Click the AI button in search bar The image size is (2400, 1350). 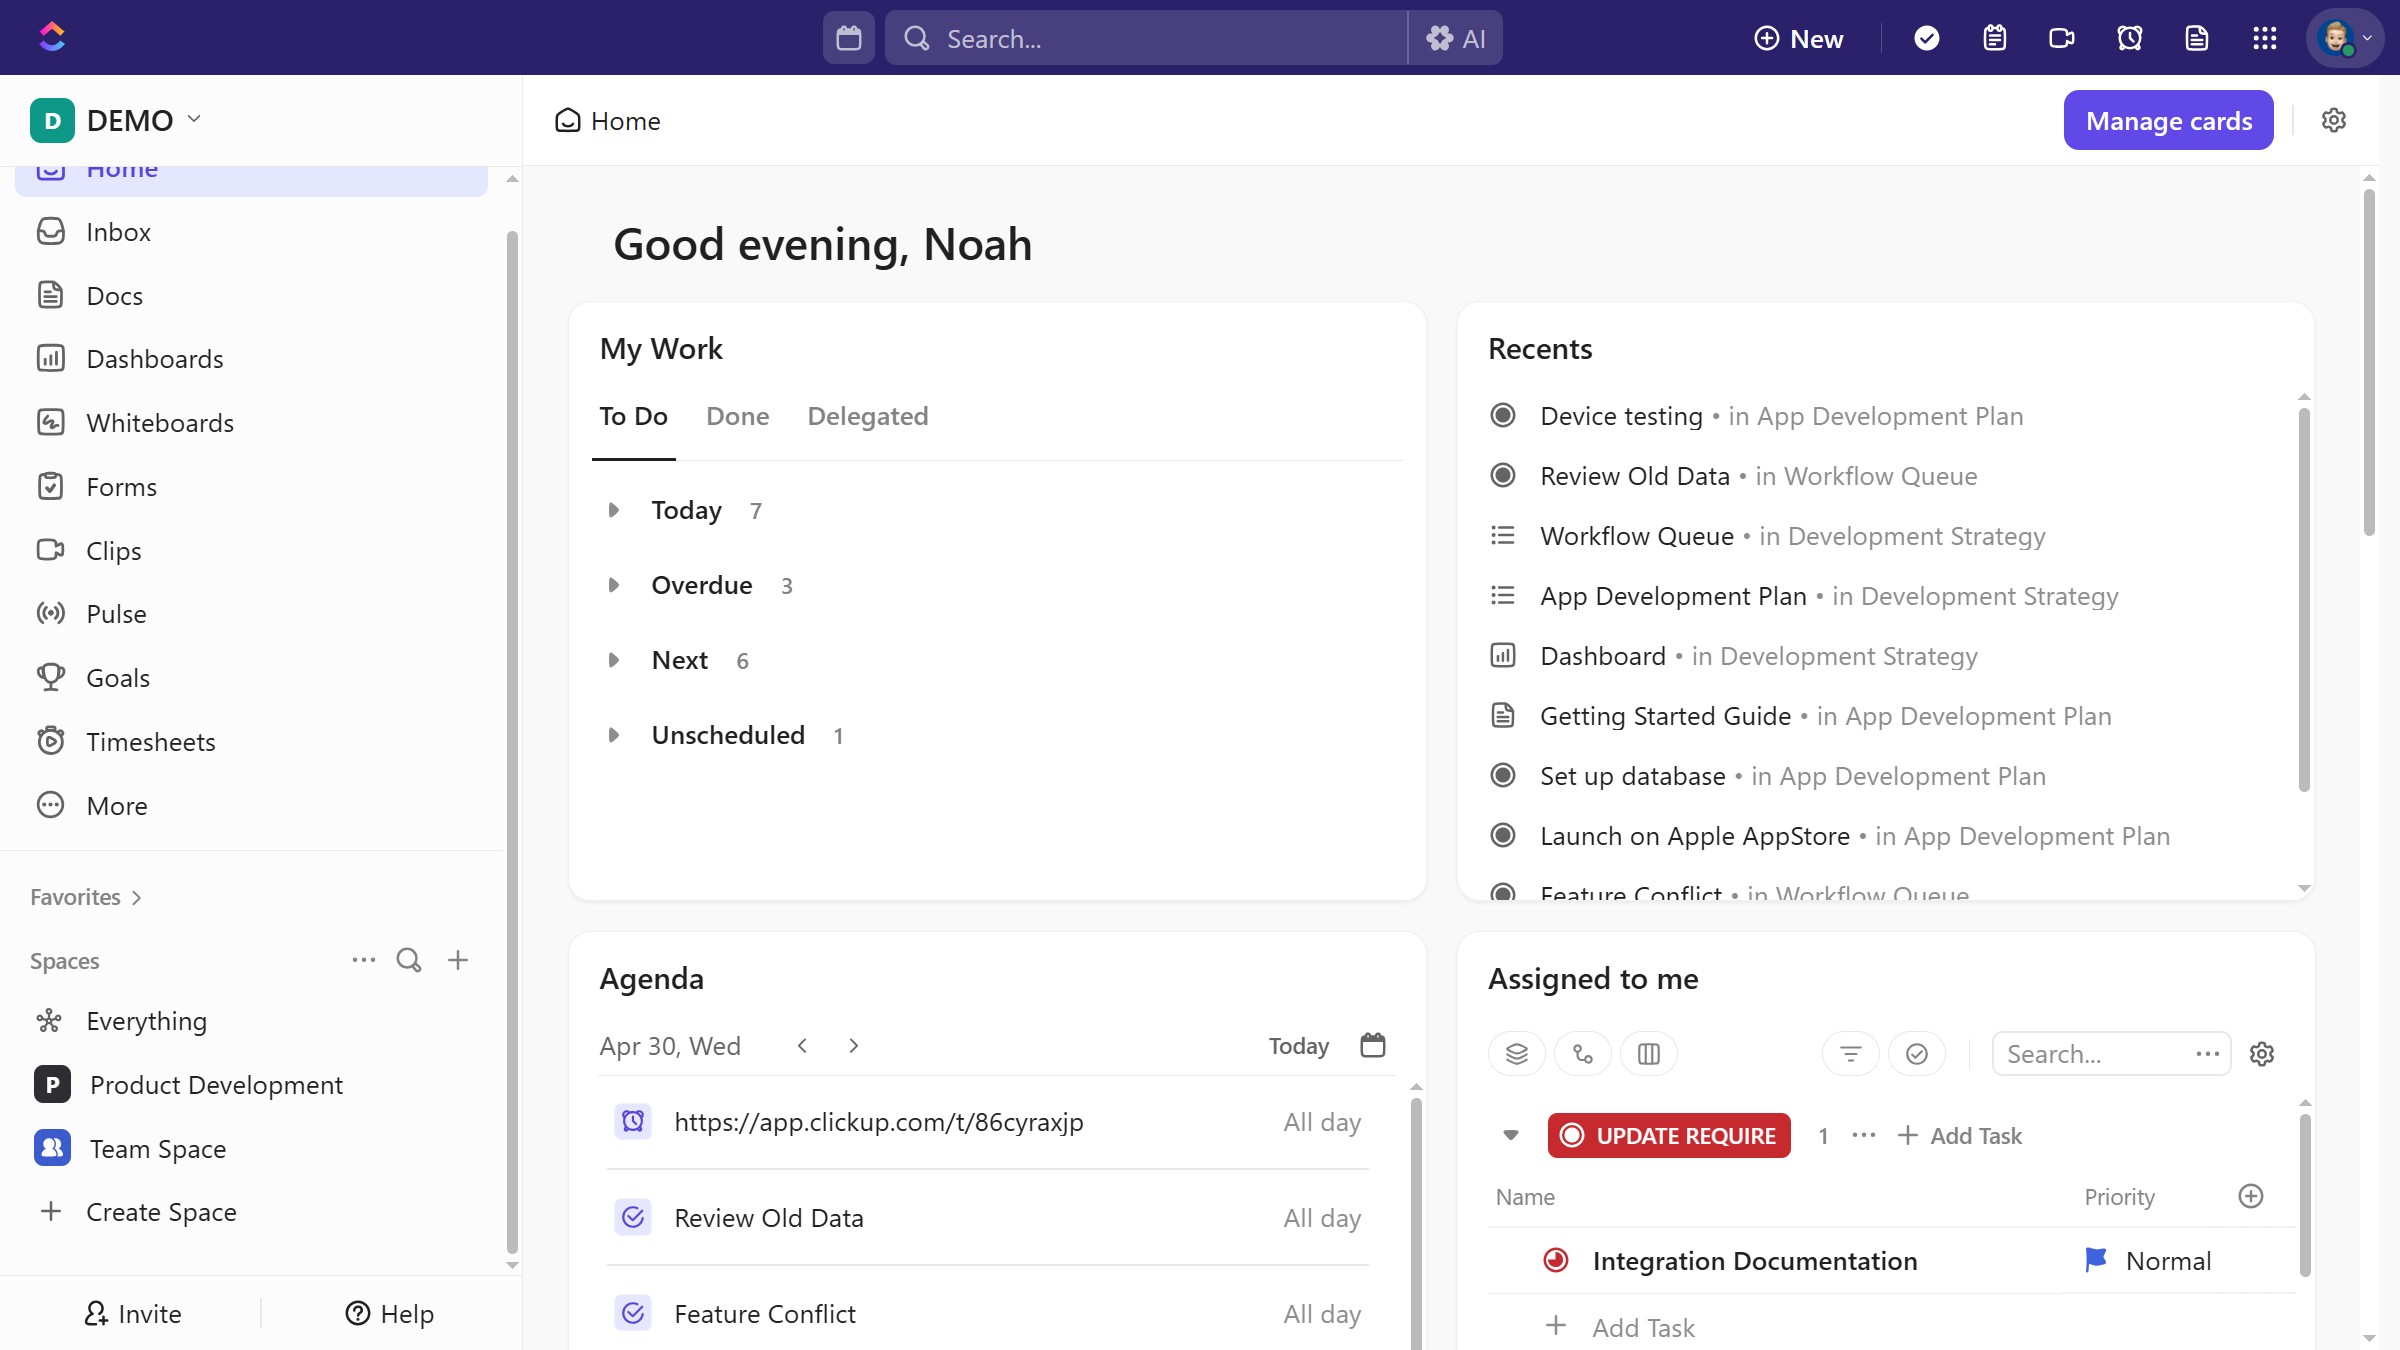coord(1455,38)
